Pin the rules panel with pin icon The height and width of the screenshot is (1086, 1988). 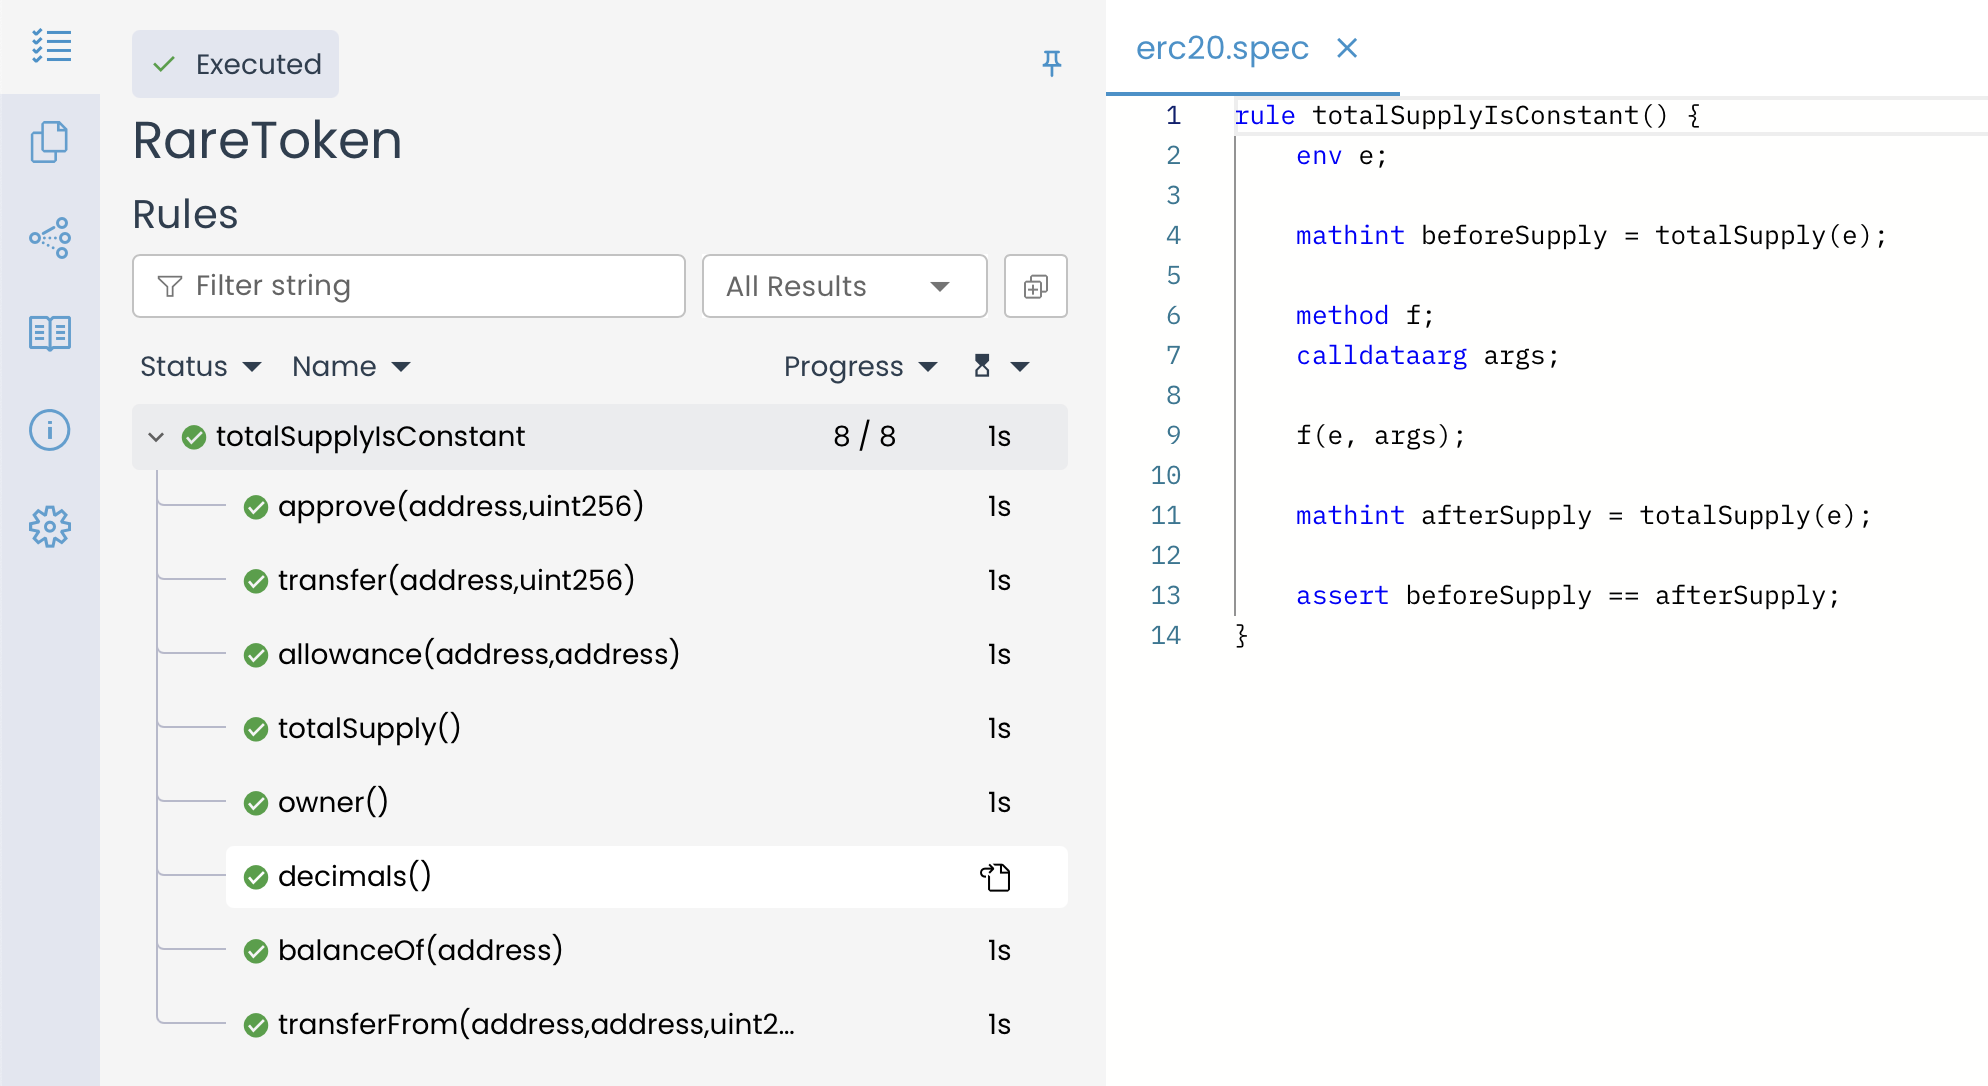click(x=1051, y=64)
